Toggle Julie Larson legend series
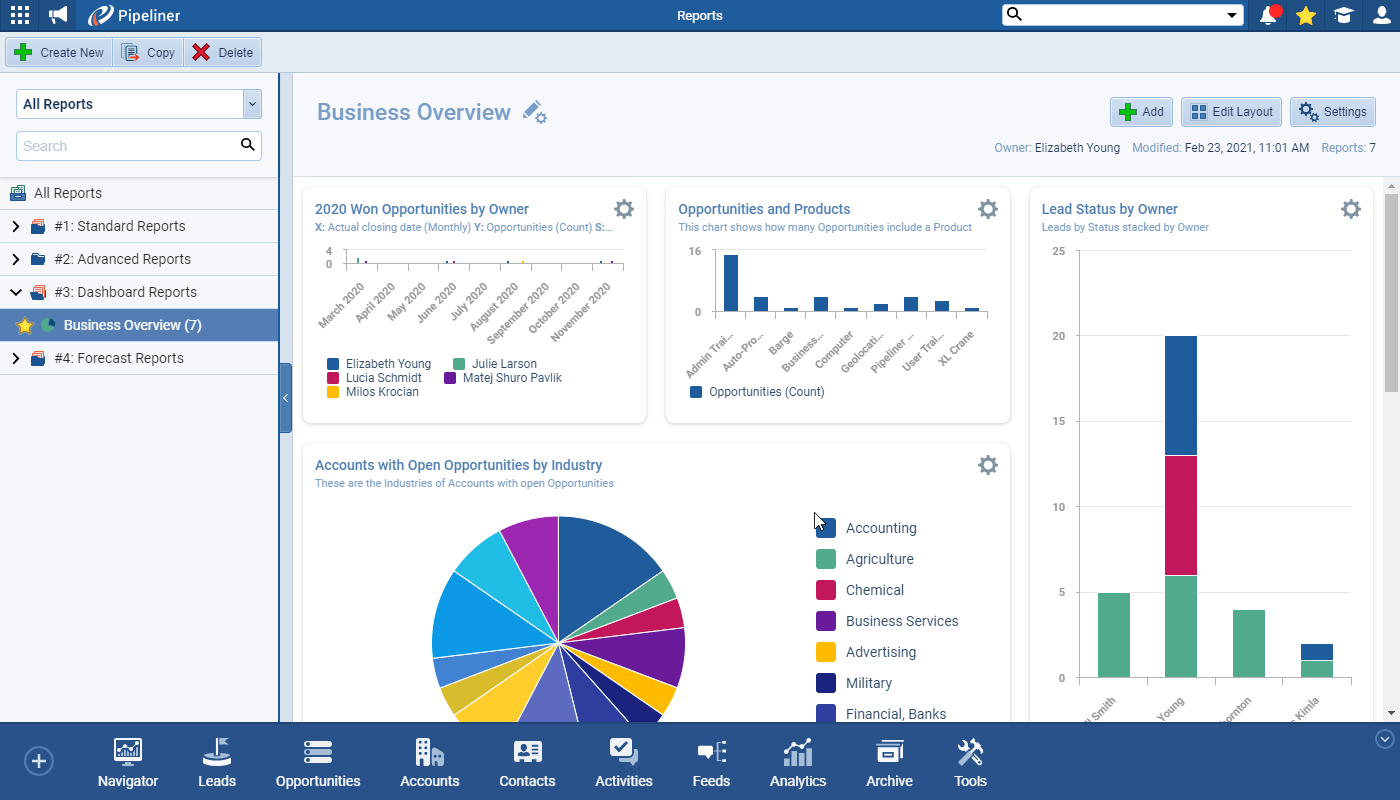1400x800 pixels. (460, 364)
